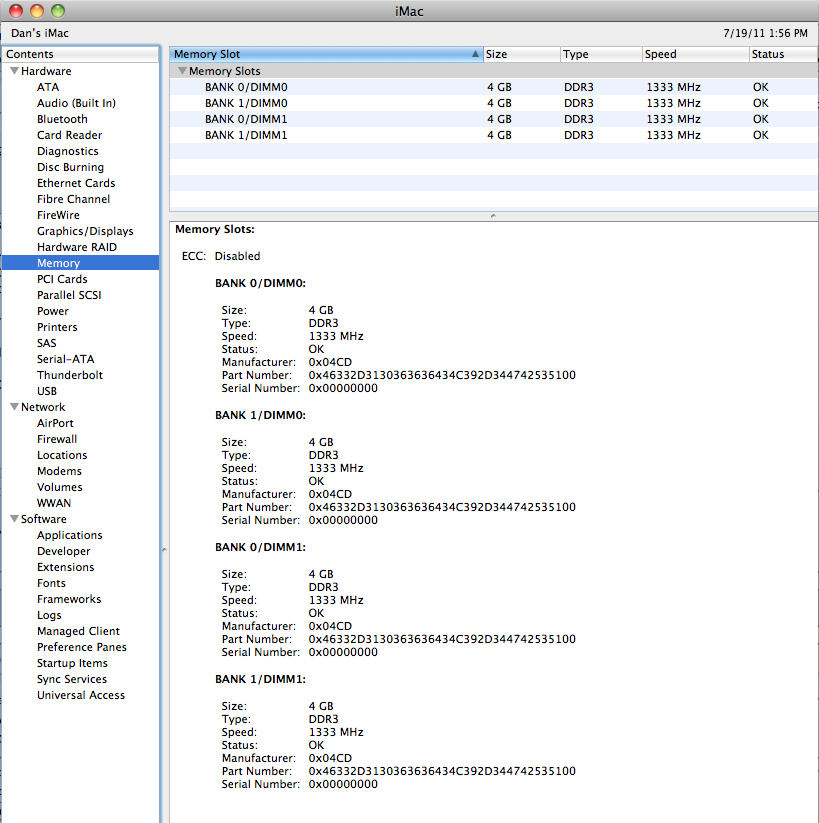Click the Contents column header
Image resolution: width=819 pixels, height=823 pixels.
pyautogui.click(x=80, y=54)
